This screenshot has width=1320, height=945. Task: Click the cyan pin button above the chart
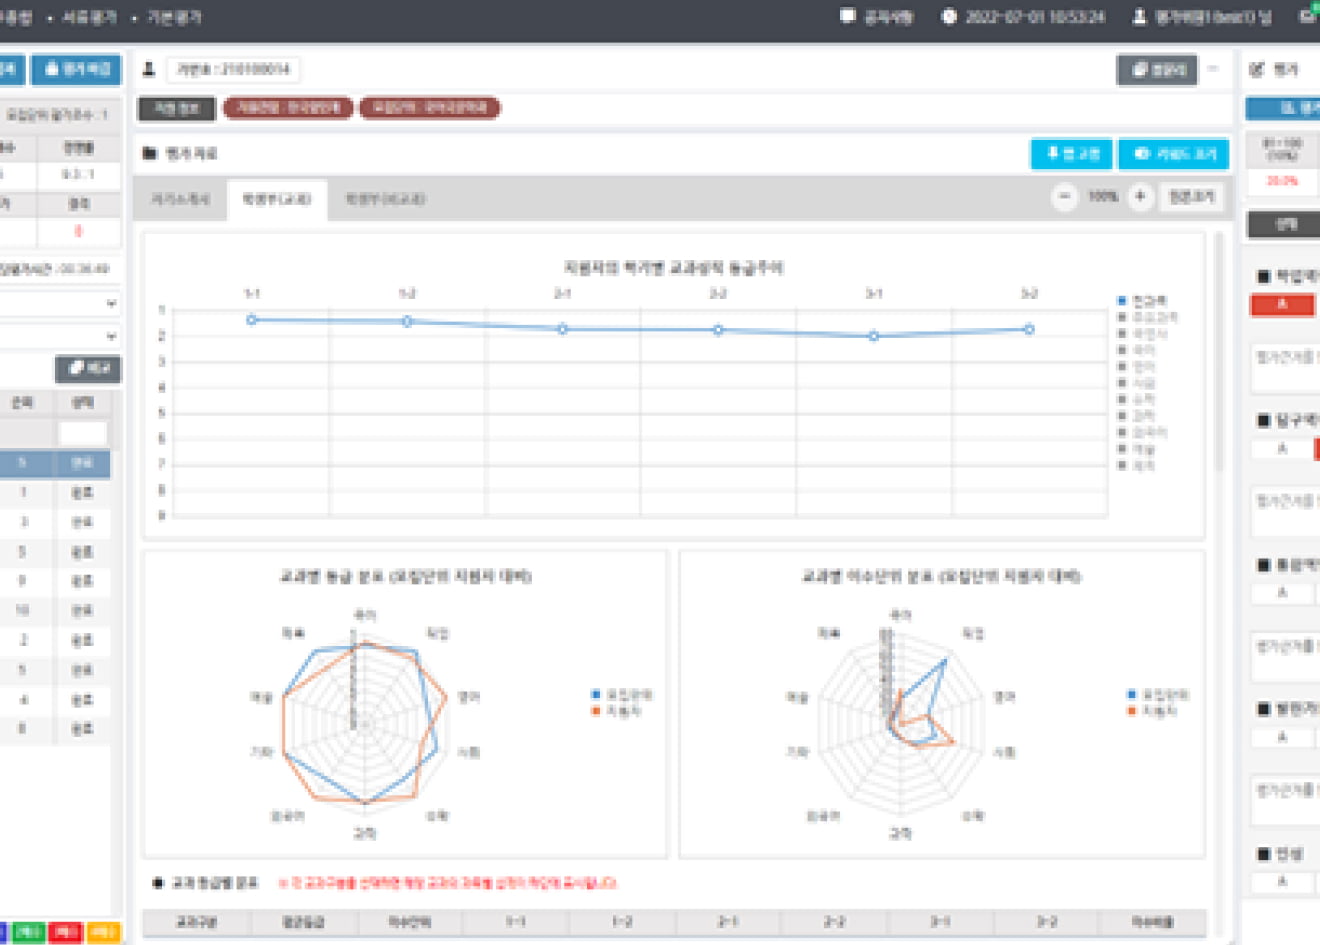pyautogui.click(x=1071, y=154)
